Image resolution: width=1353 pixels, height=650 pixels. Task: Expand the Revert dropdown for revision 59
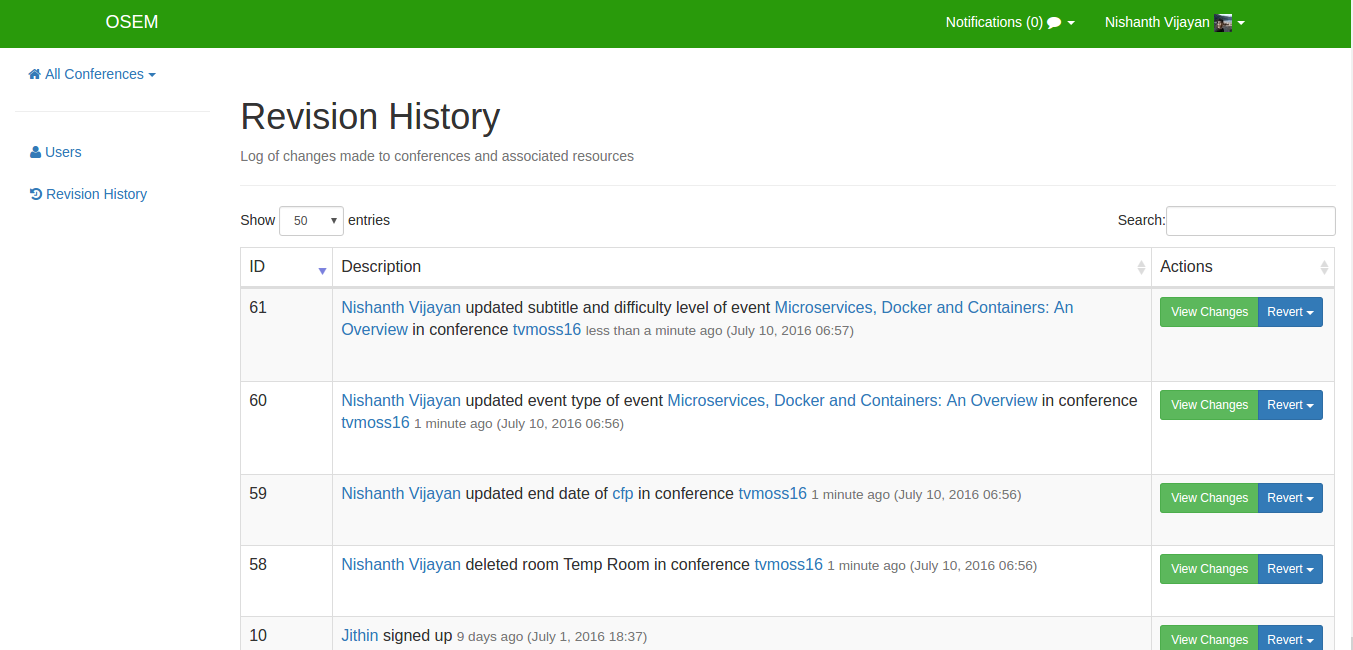click(1290, 498)
